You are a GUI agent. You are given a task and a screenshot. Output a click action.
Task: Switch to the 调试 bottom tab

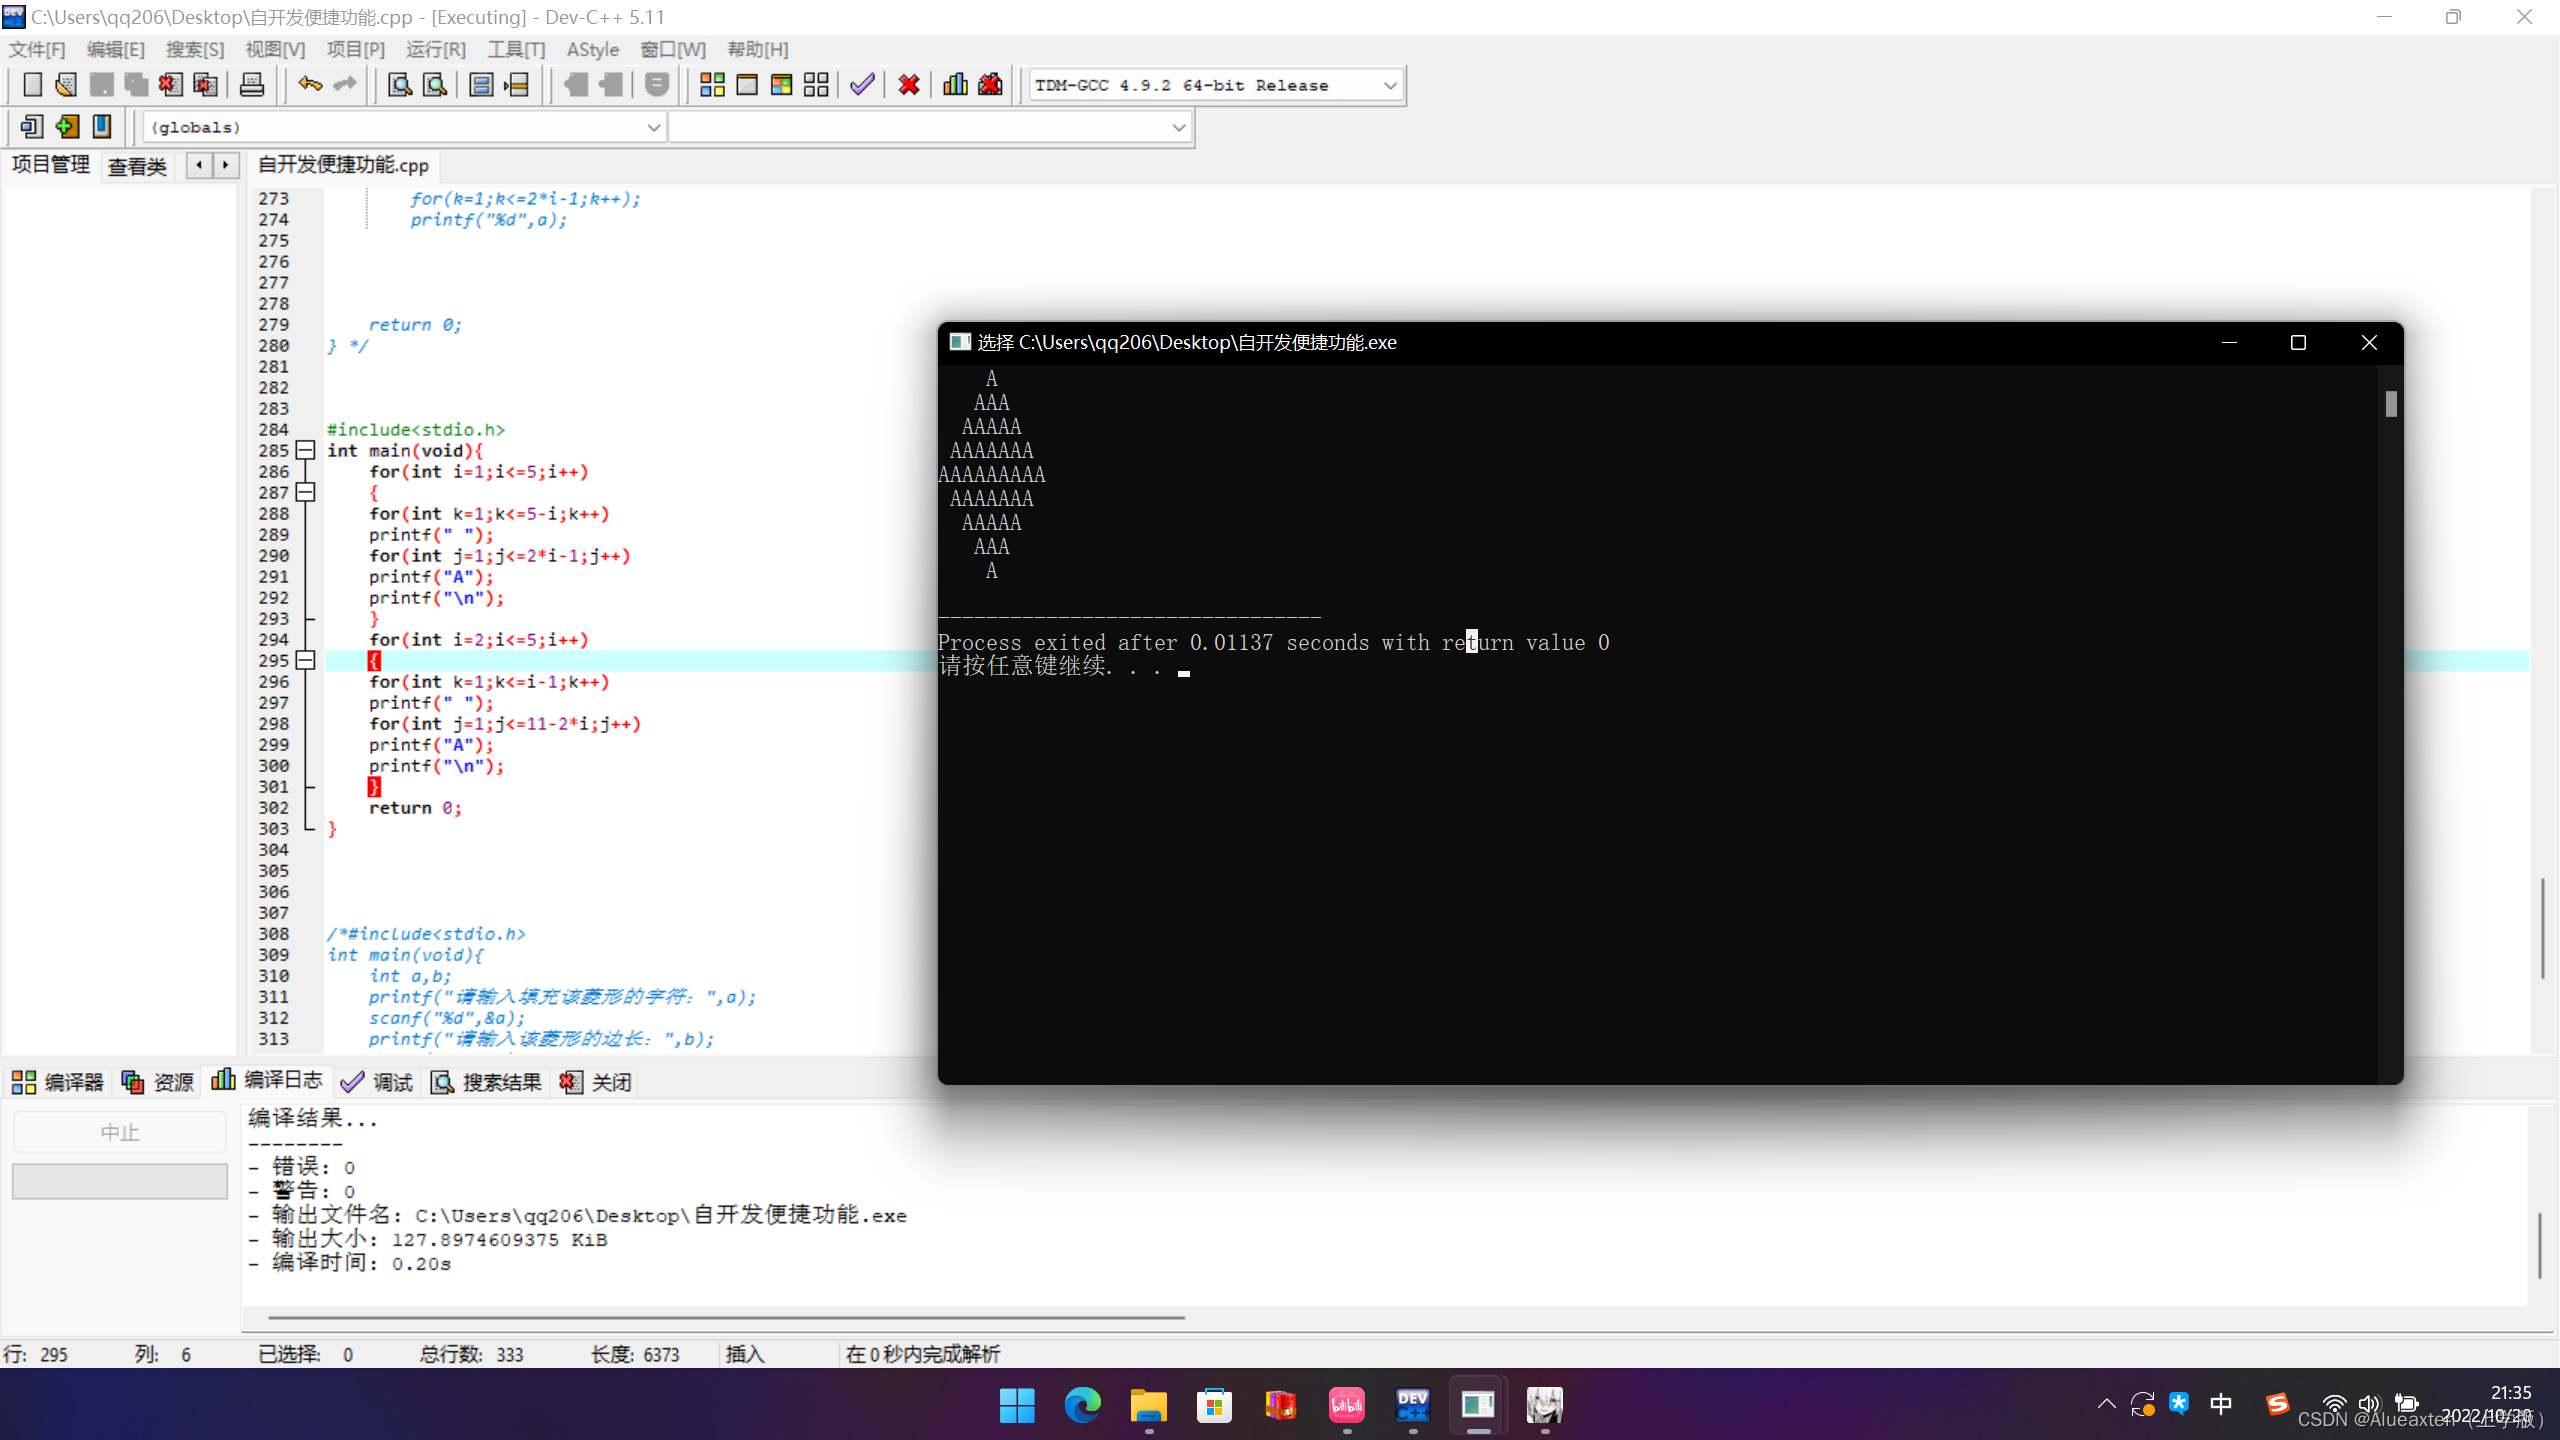coord(378,1082)
